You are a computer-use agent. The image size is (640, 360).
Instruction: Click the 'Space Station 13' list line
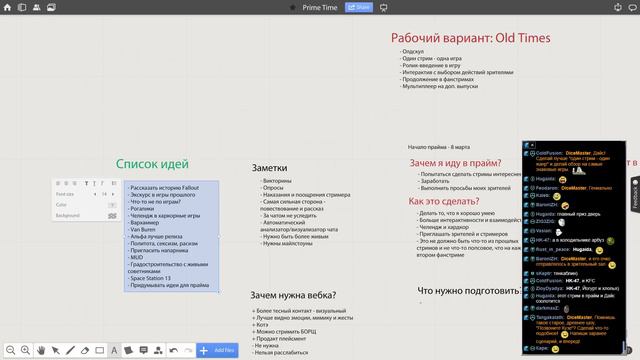click(x=149, y=278)
